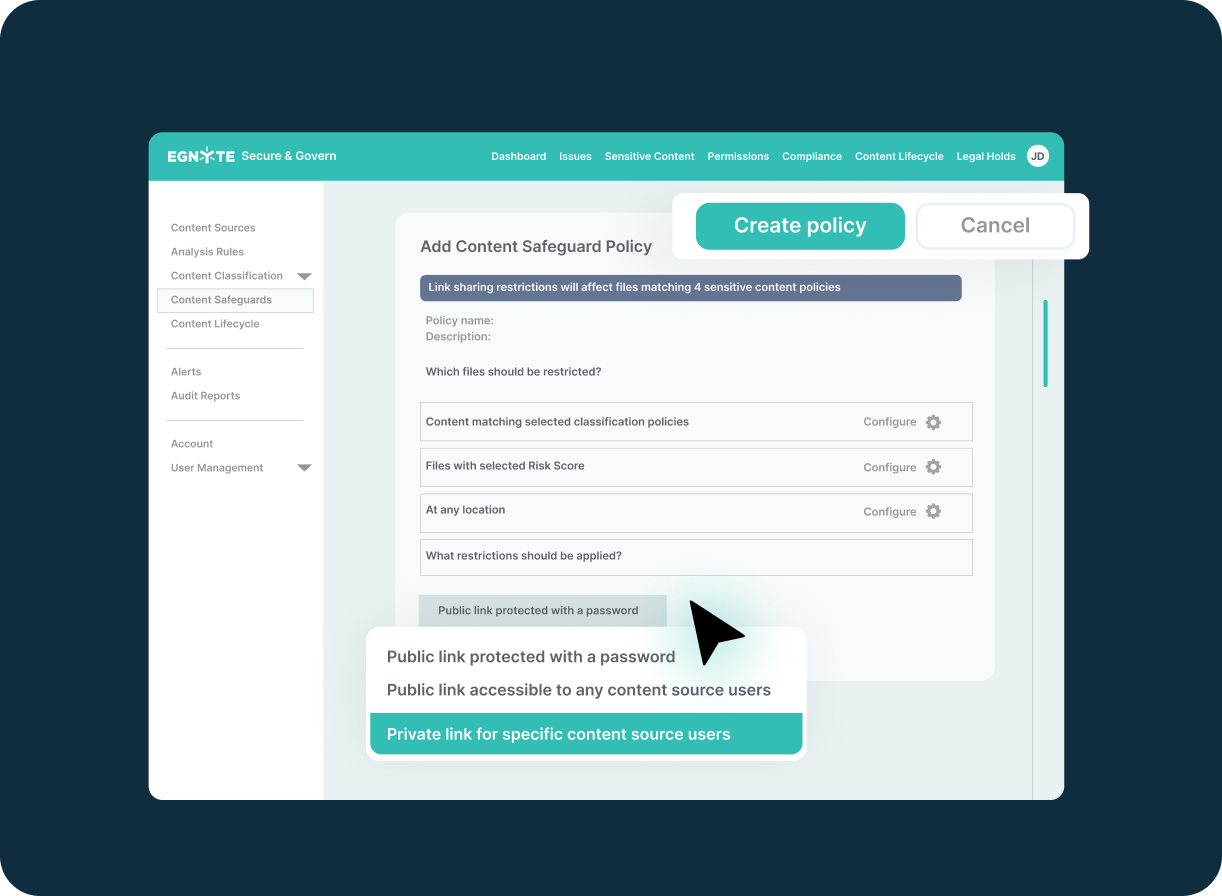Open Content Safeguards in the sidebar

pos(221,300)
